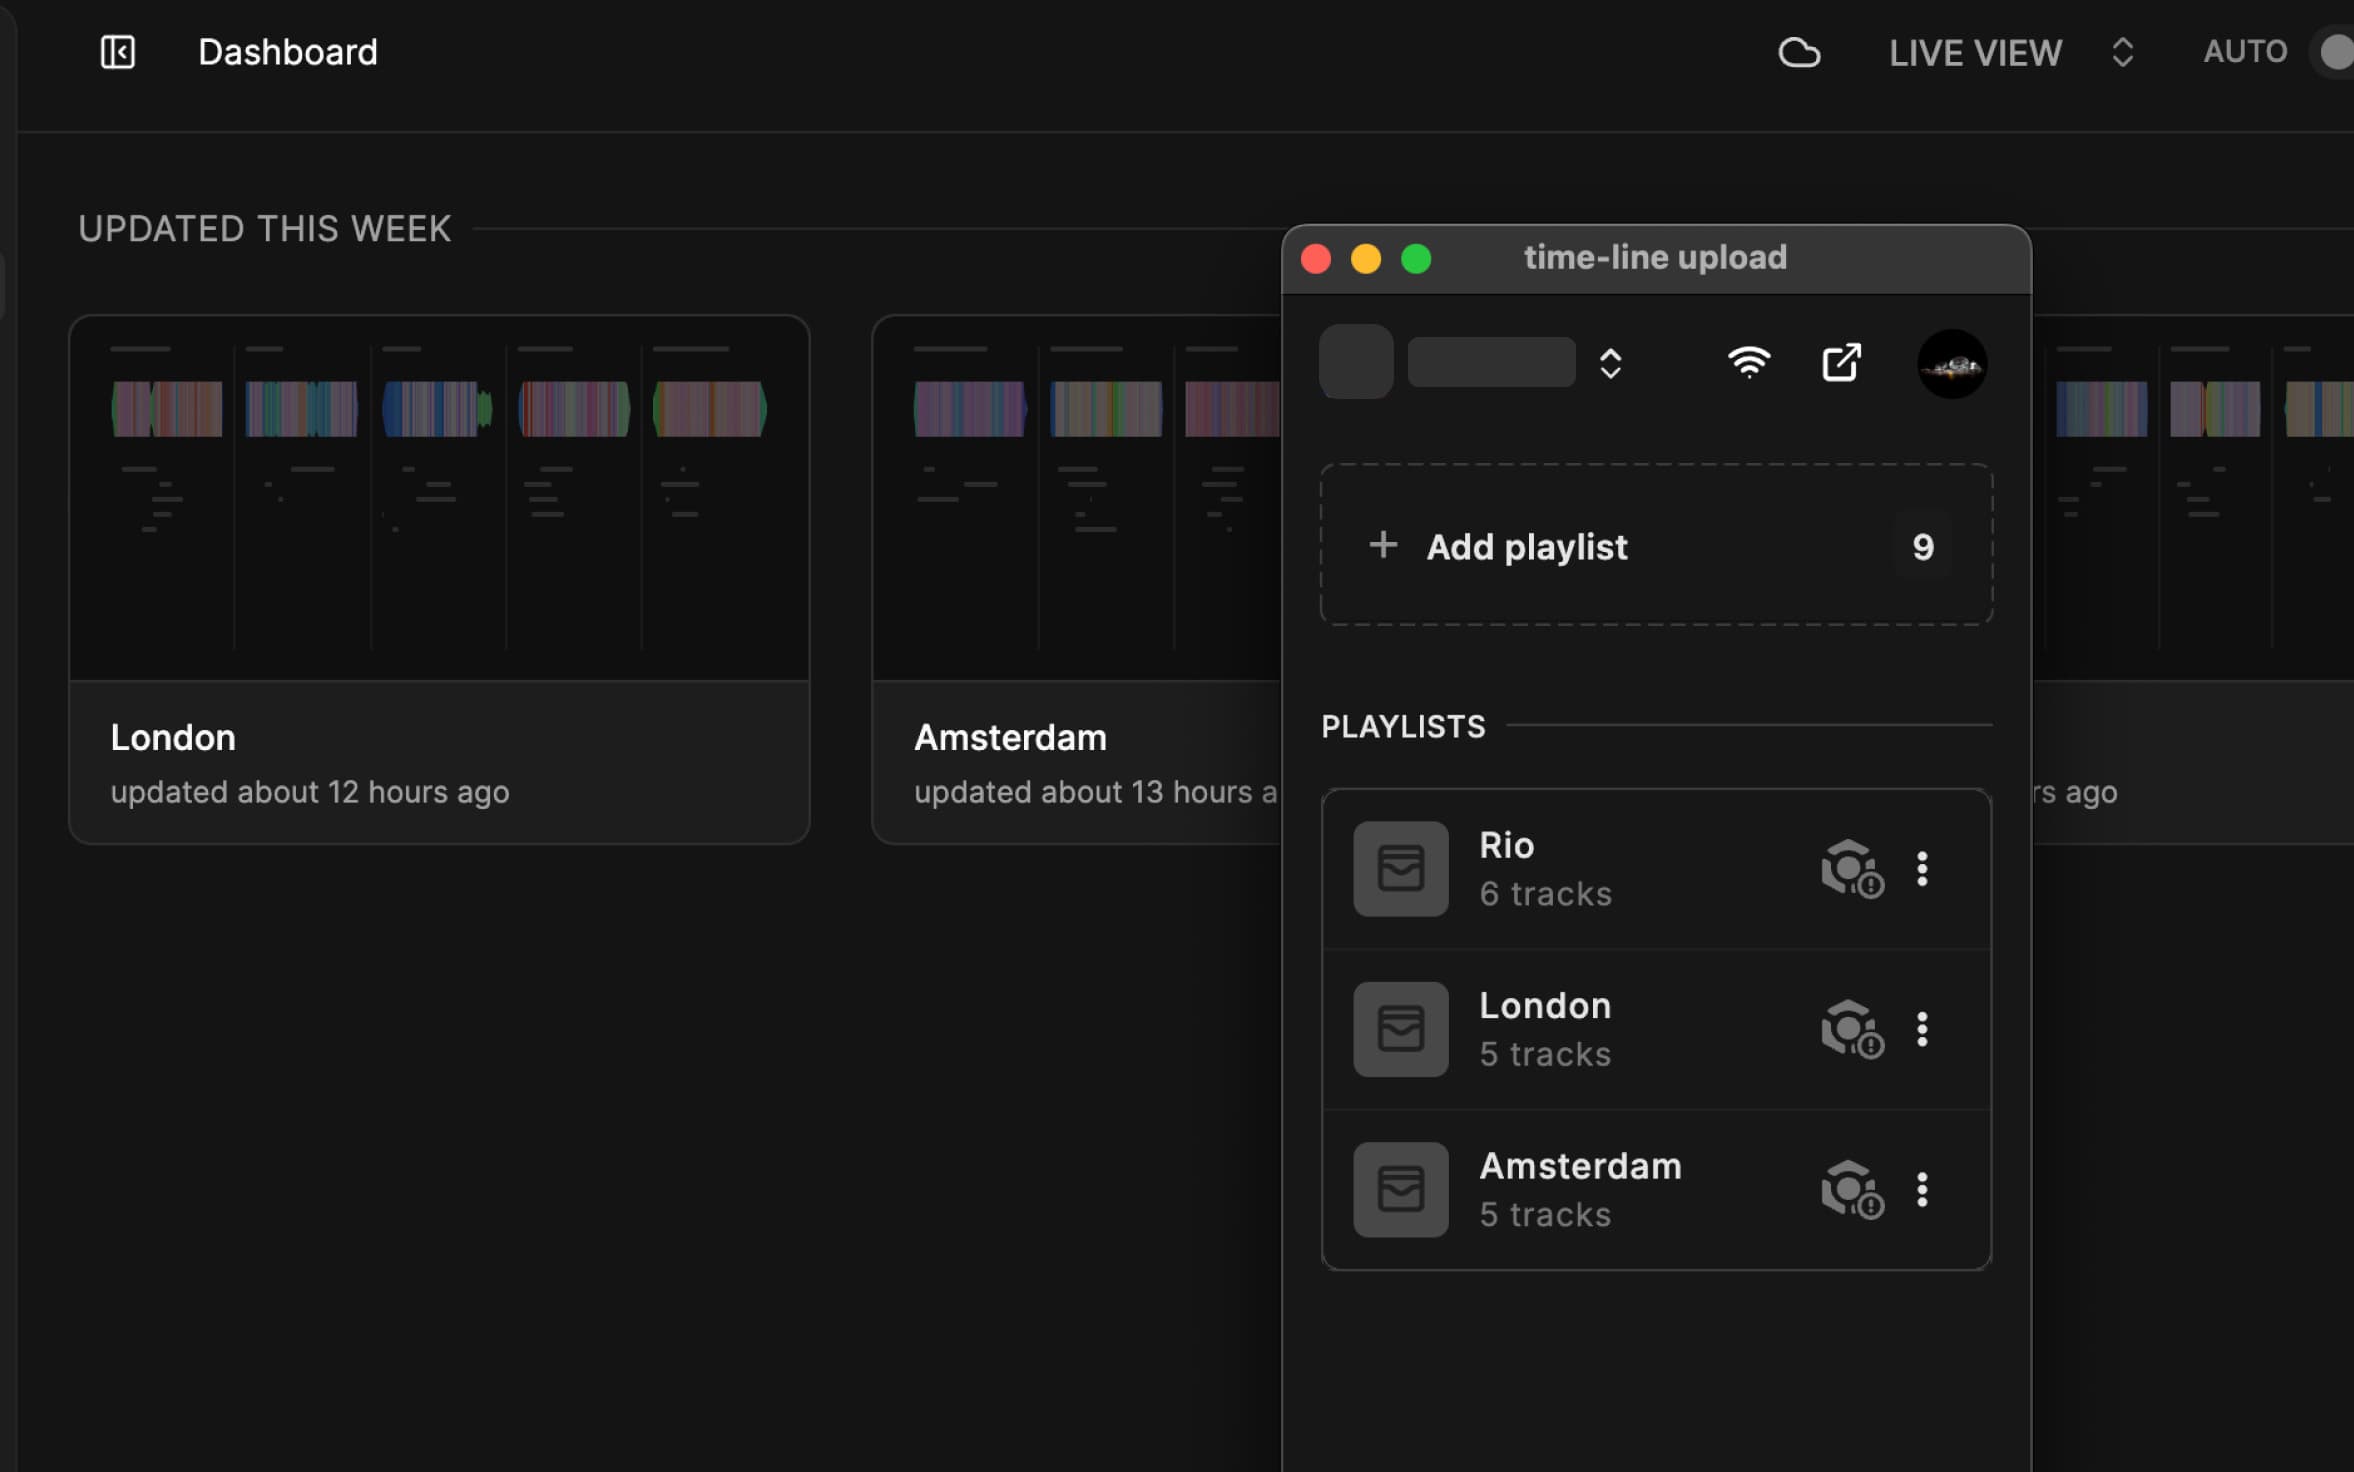The height and width of the screenshot is (1472, 2354).
Task: Click the Rio playlist envelope icon
Action: tap(1399, 868)
